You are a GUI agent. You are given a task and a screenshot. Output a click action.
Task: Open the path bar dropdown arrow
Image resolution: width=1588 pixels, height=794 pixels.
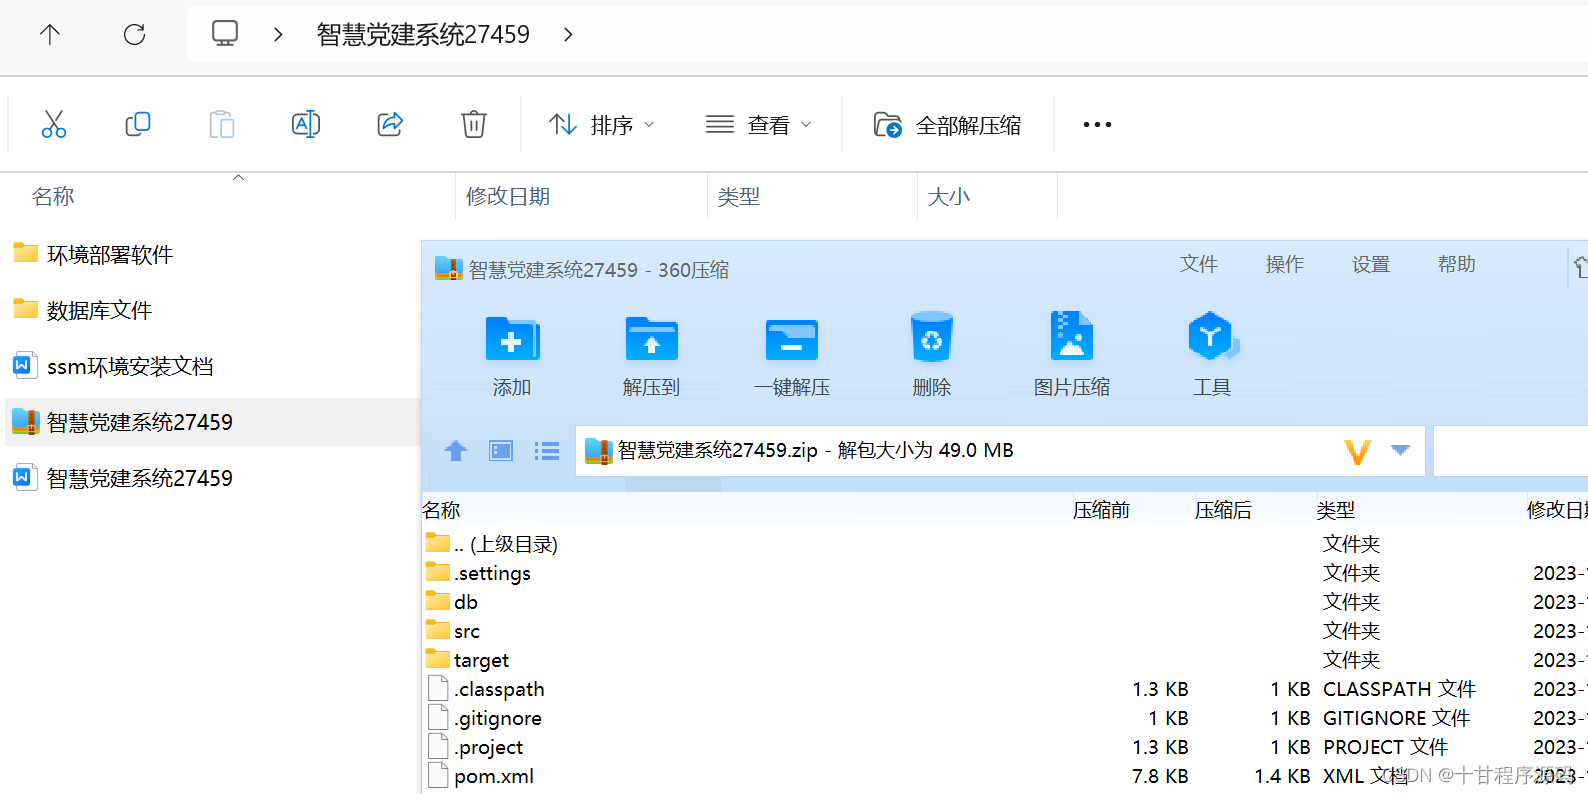(x=1401, y=450)
